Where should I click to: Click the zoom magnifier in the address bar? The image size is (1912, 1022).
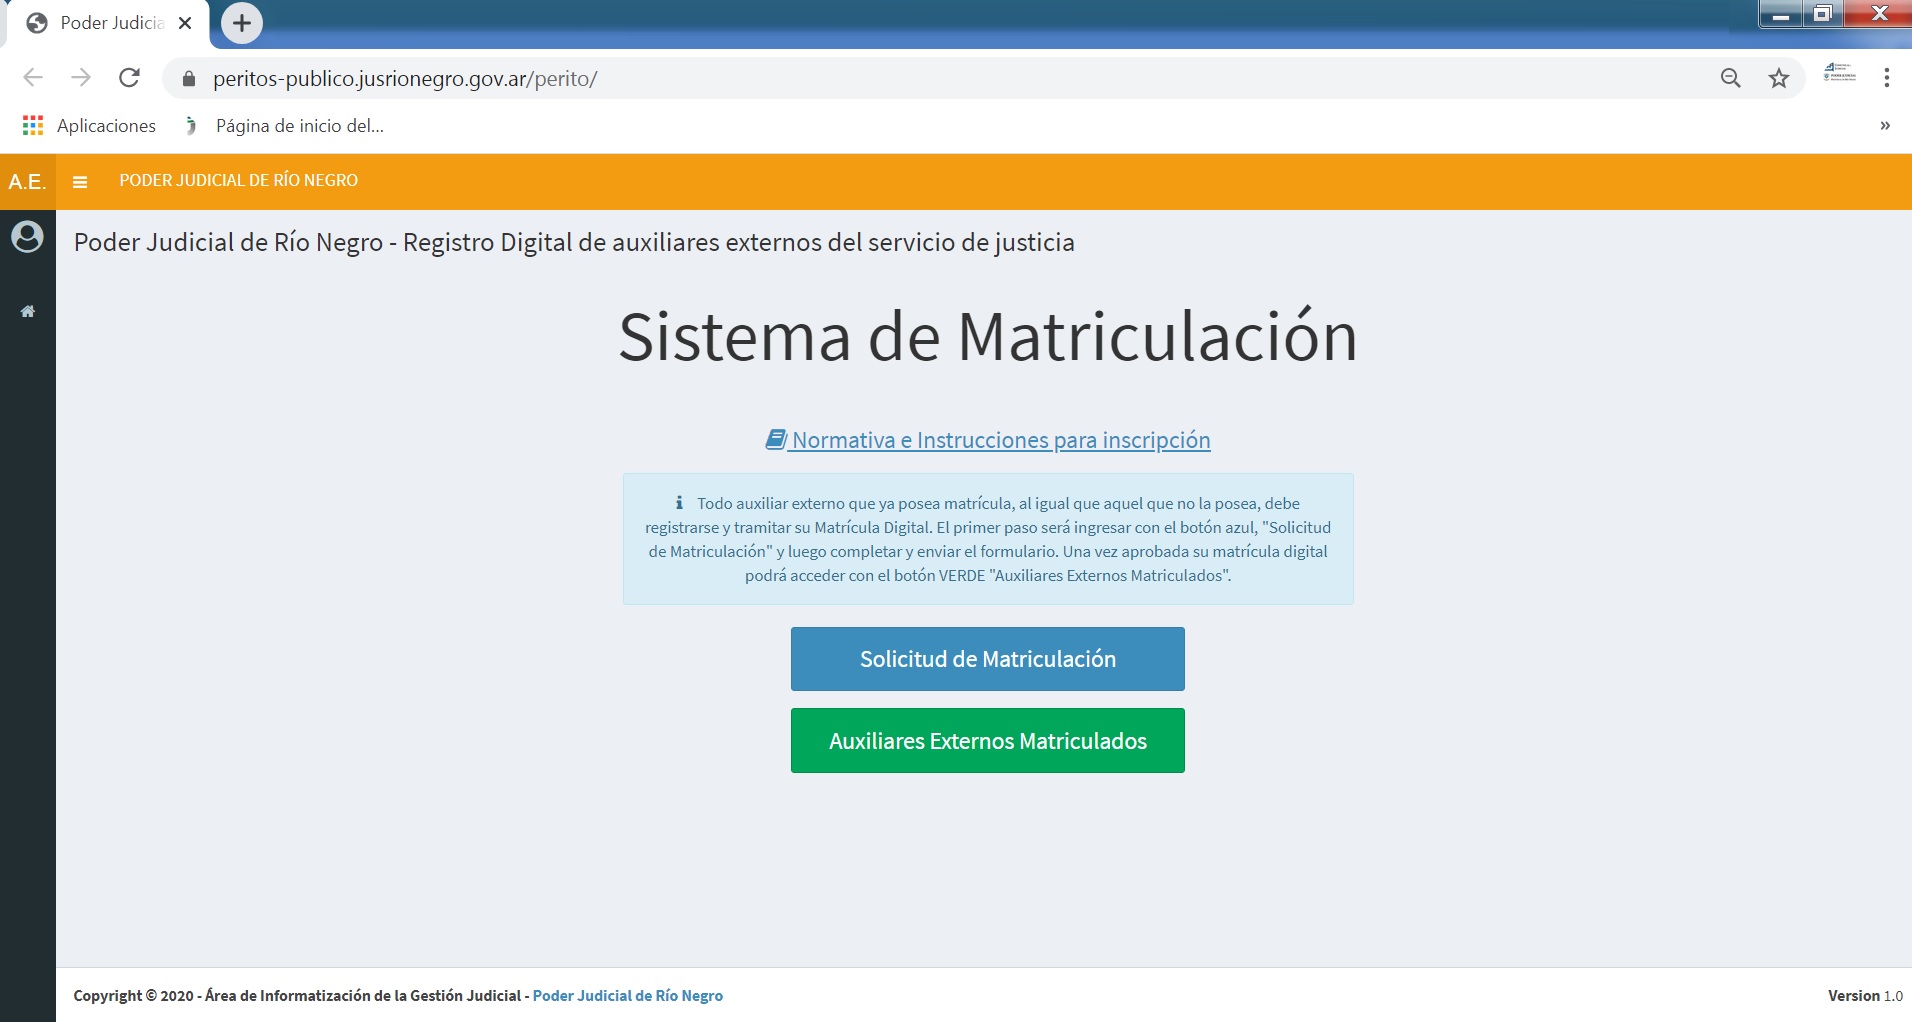[x=1732, y=77]
